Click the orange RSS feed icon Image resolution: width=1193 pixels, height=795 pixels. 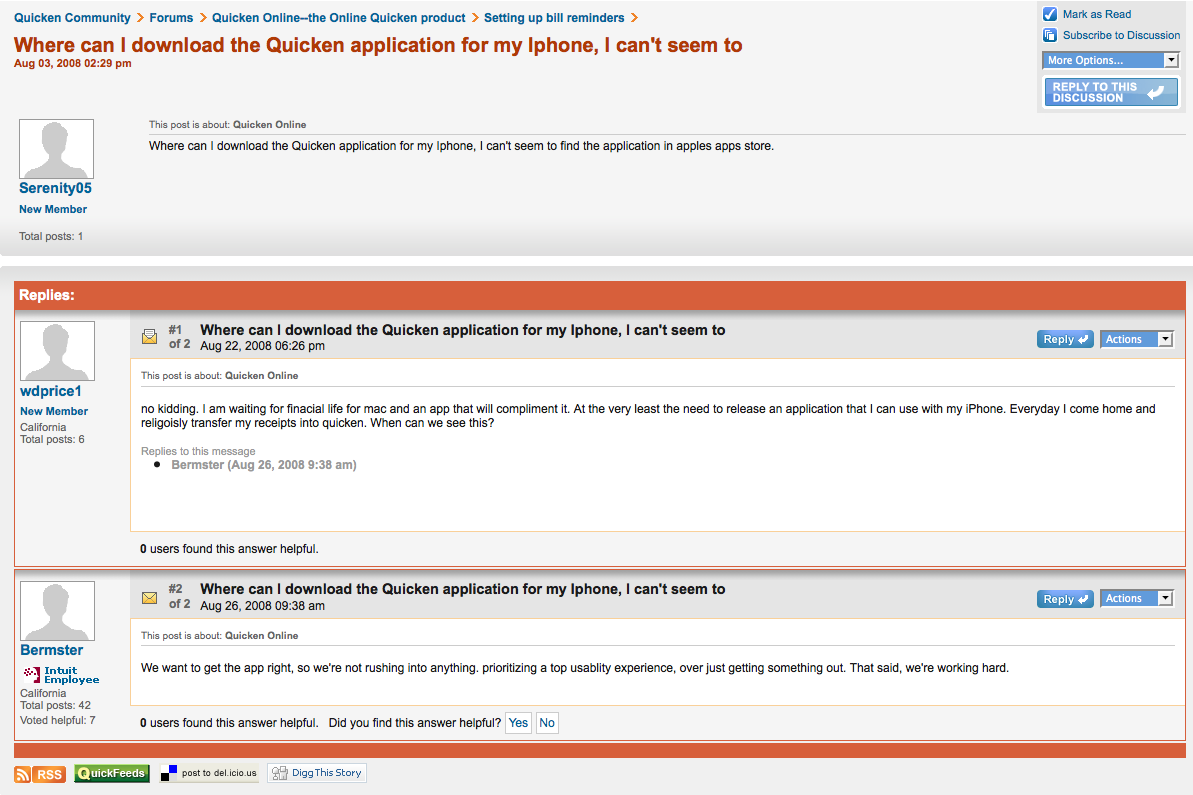point(23,774)
